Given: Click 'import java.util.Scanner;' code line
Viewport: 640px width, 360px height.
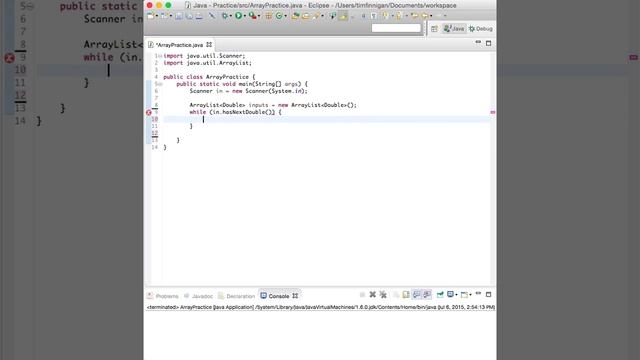Looking at the screenshot, I should coord(204,56).
